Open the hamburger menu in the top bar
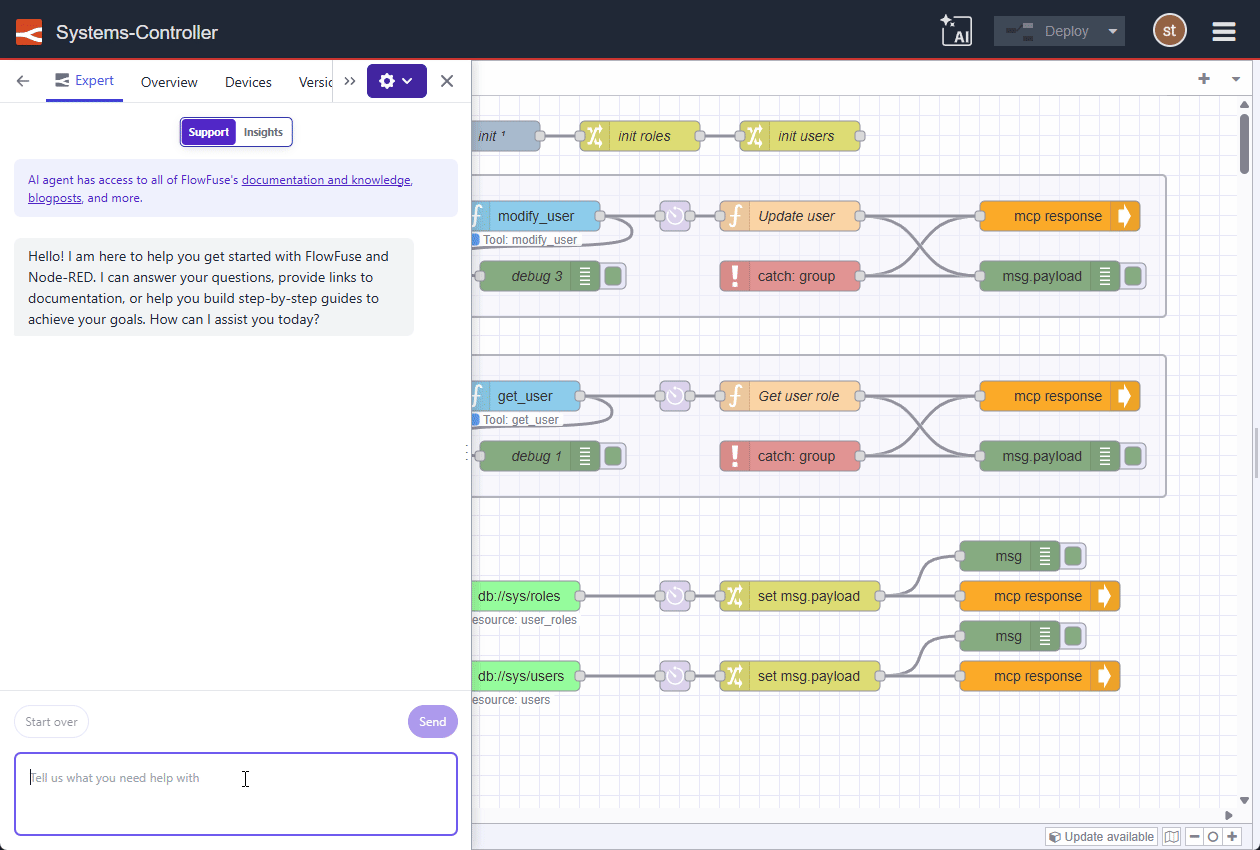Viewport: 1260px width, 850px height. (x=1223, y=30)
